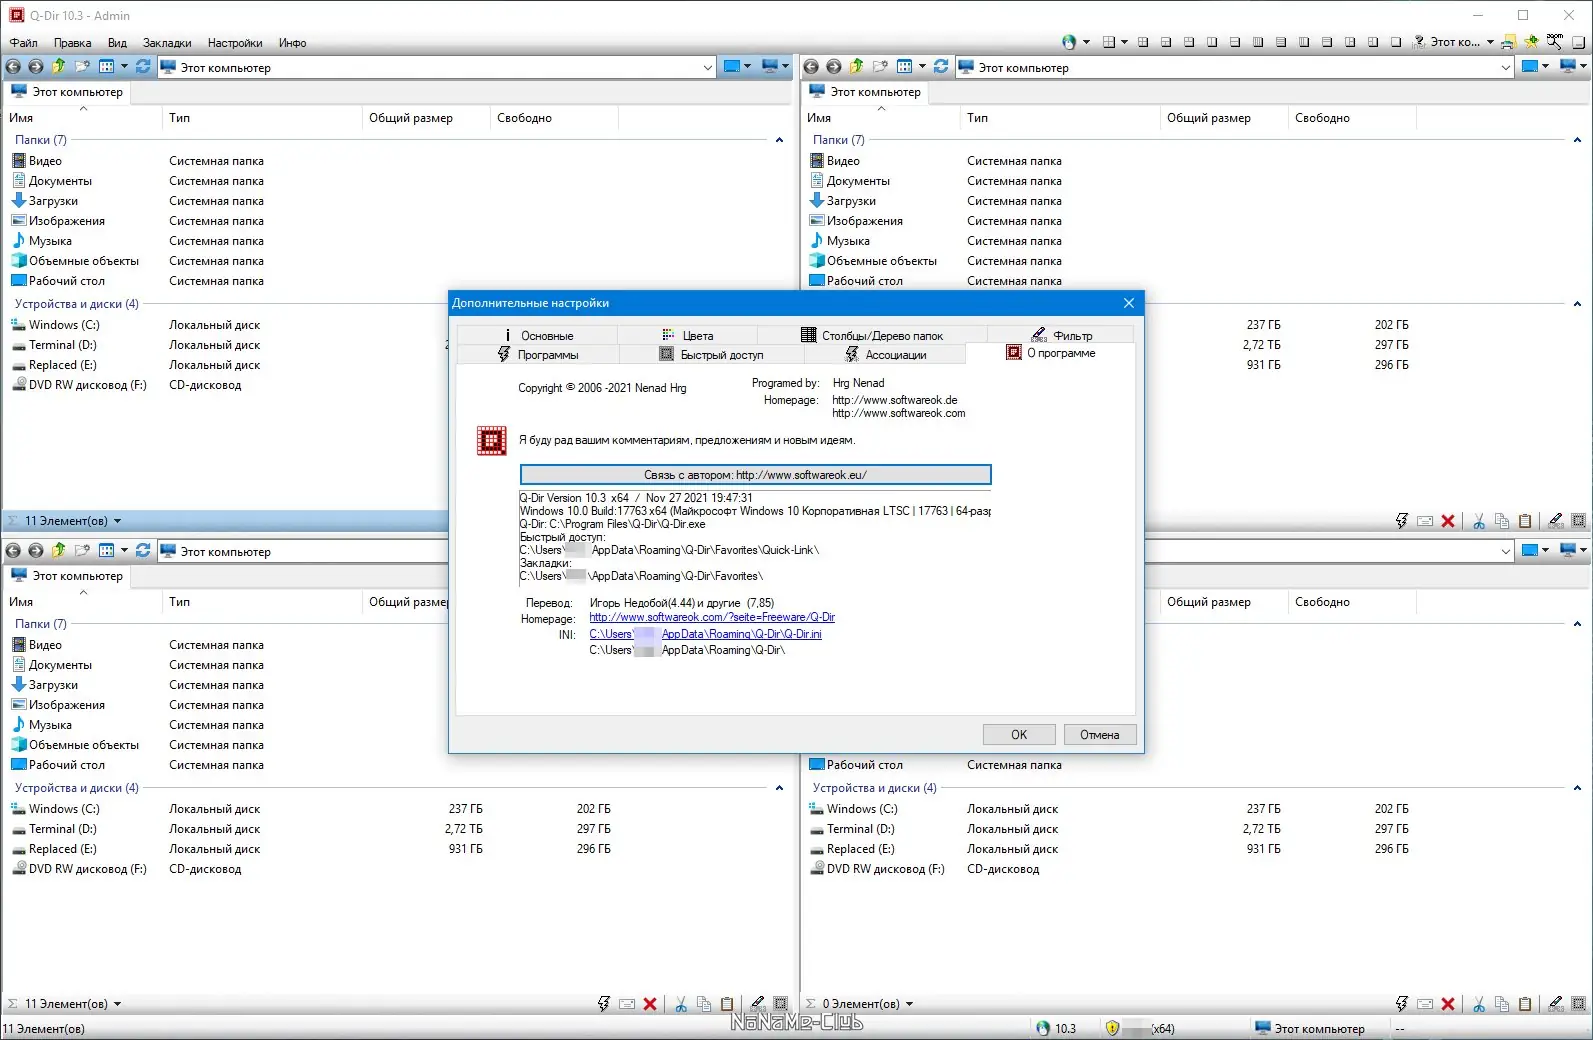Click copy icon in top-right pane footer
The width and height of the screenshot is (1593, 1040).
click(1501, 521)
